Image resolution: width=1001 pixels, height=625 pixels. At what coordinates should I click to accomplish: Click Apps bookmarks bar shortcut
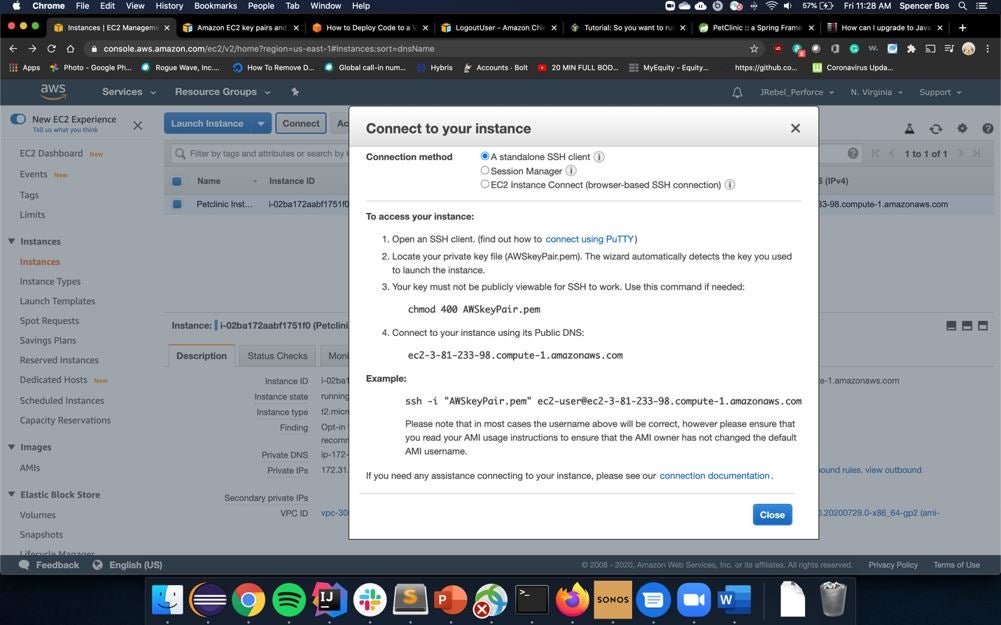24,68
